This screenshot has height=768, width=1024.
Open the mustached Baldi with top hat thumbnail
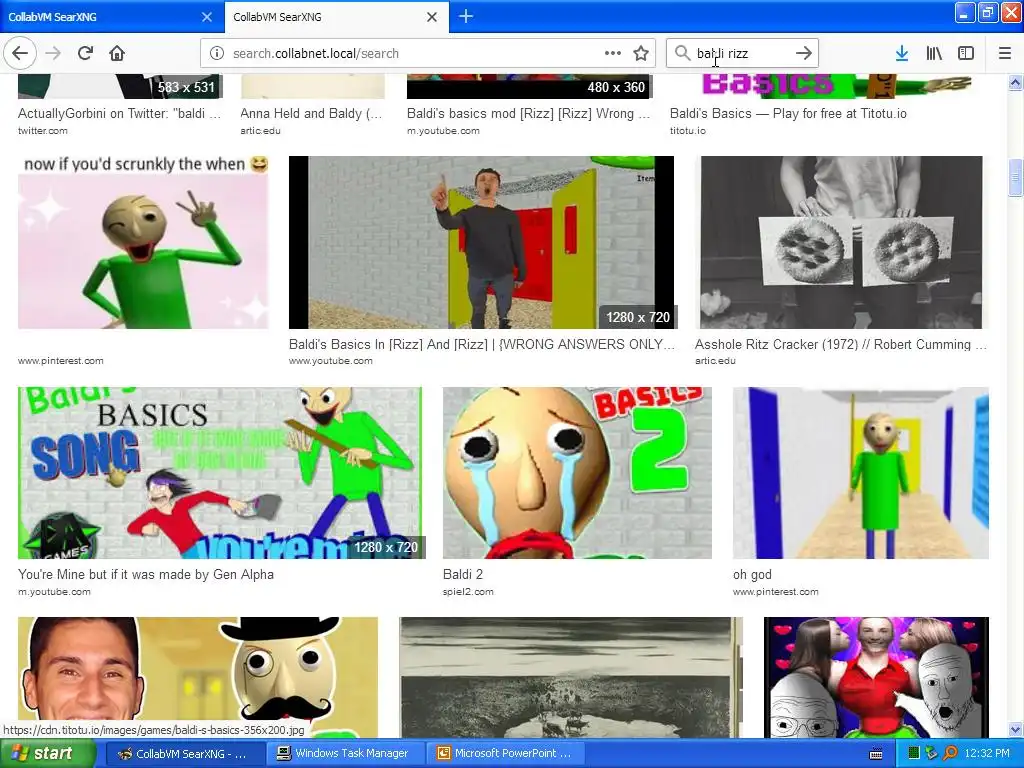[198, 677]
